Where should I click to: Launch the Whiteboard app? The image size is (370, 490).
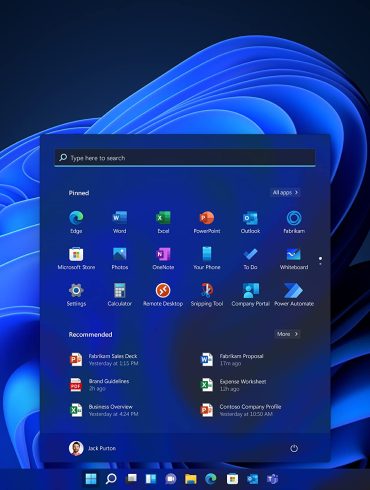click(294, 258)
